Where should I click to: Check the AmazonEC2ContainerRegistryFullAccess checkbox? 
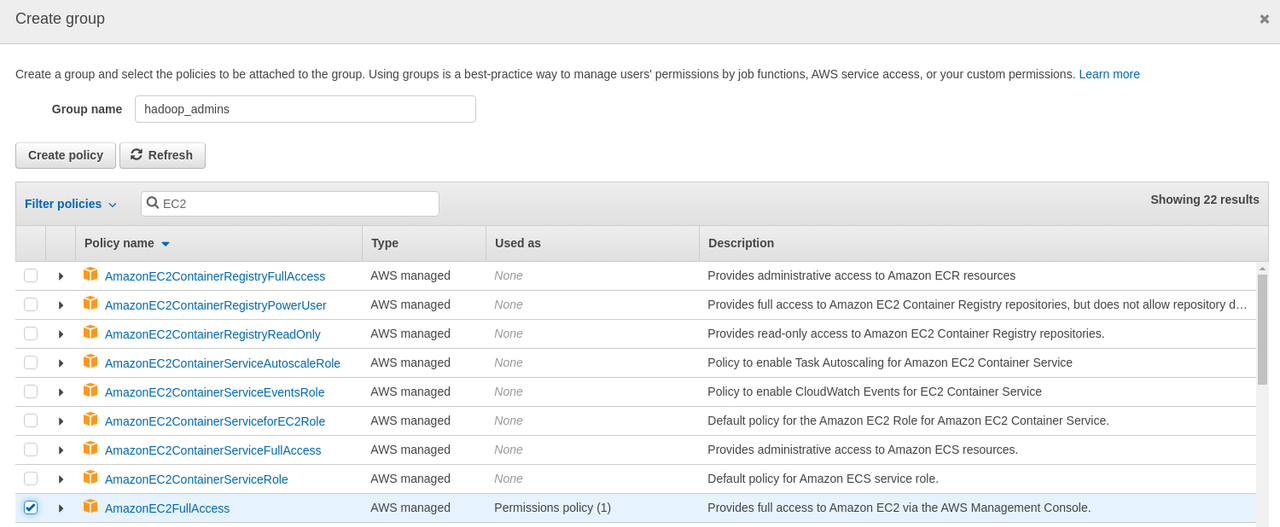click(31, 275)
